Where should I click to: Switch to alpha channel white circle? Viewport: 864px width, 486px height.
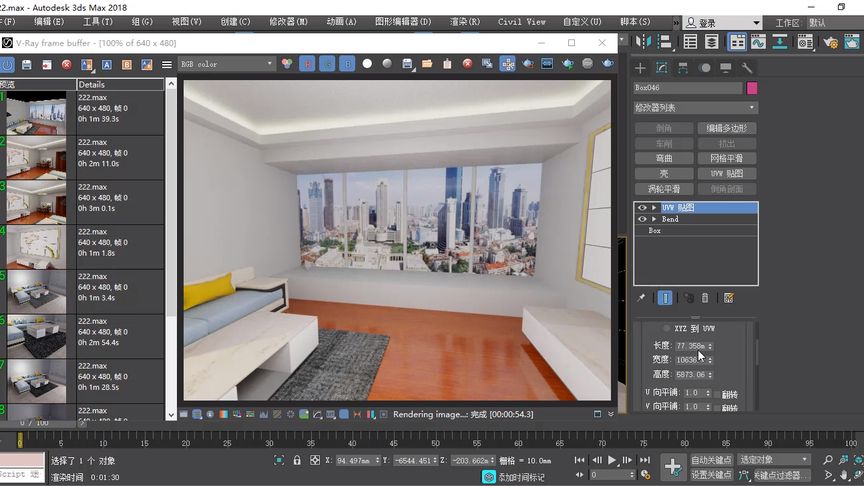[367, 64]
